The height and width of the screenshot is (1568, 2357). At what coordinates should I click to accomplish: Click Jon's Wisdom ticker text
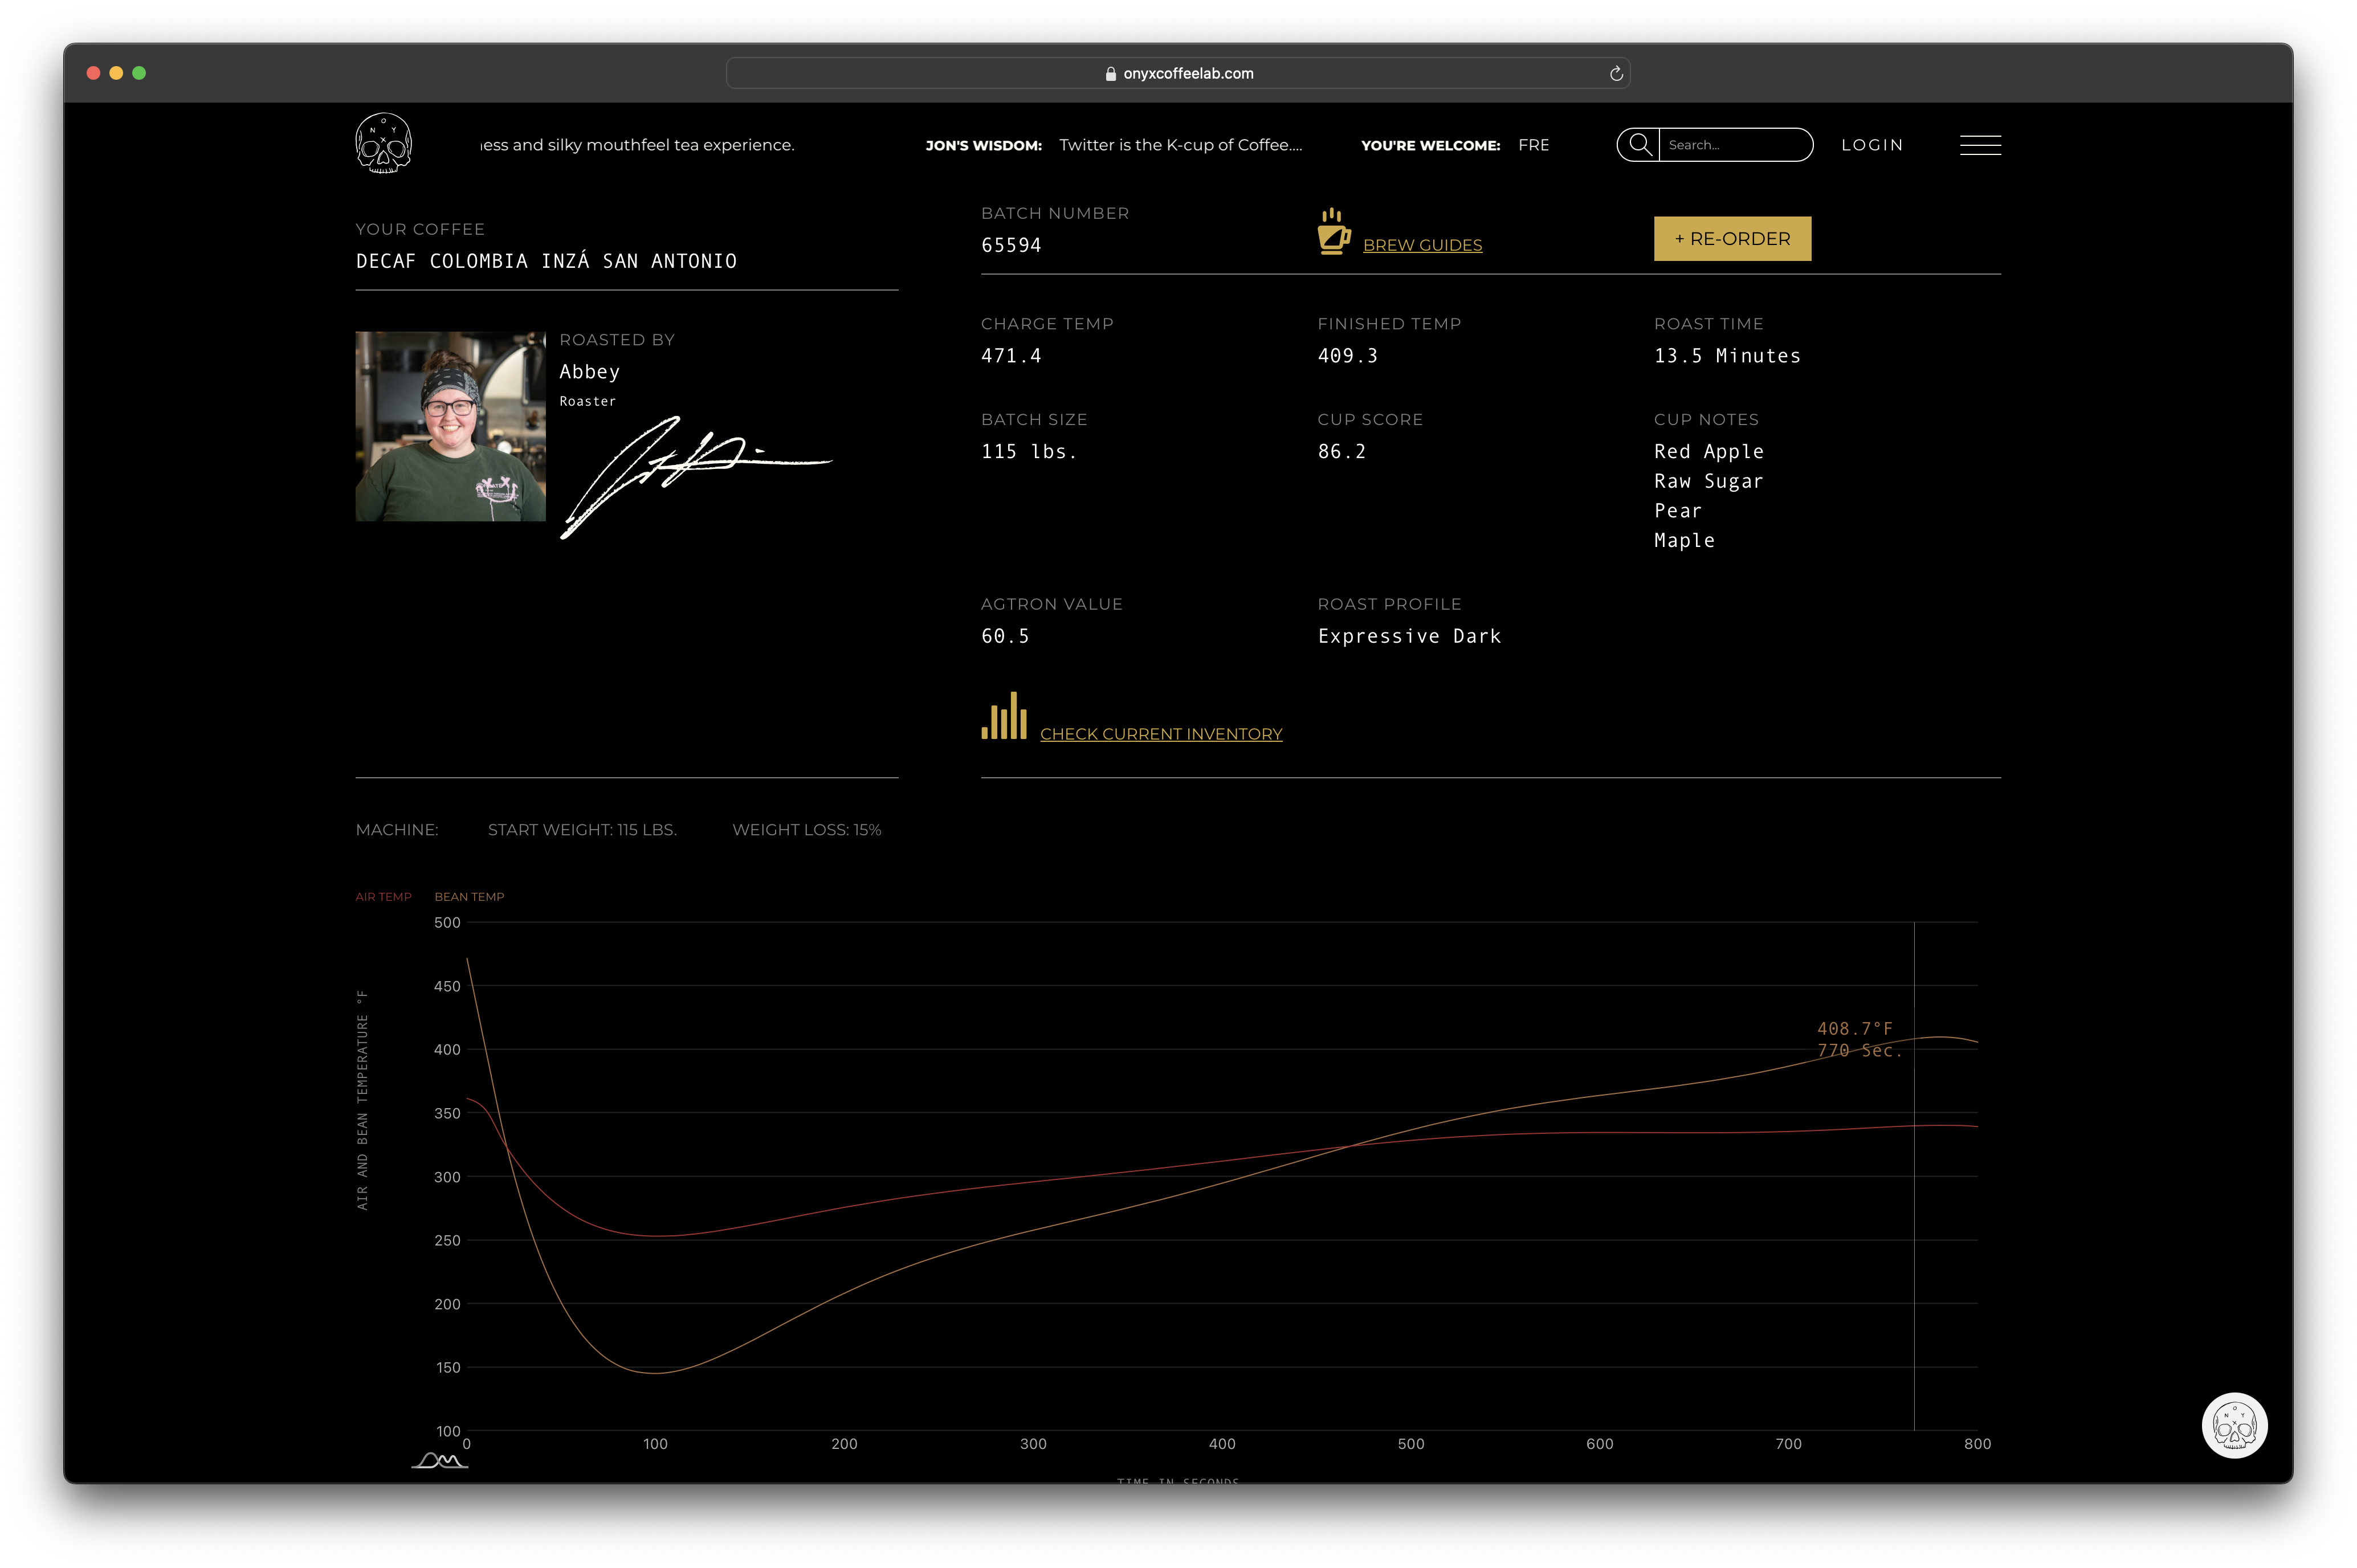tap(1180, 145)
